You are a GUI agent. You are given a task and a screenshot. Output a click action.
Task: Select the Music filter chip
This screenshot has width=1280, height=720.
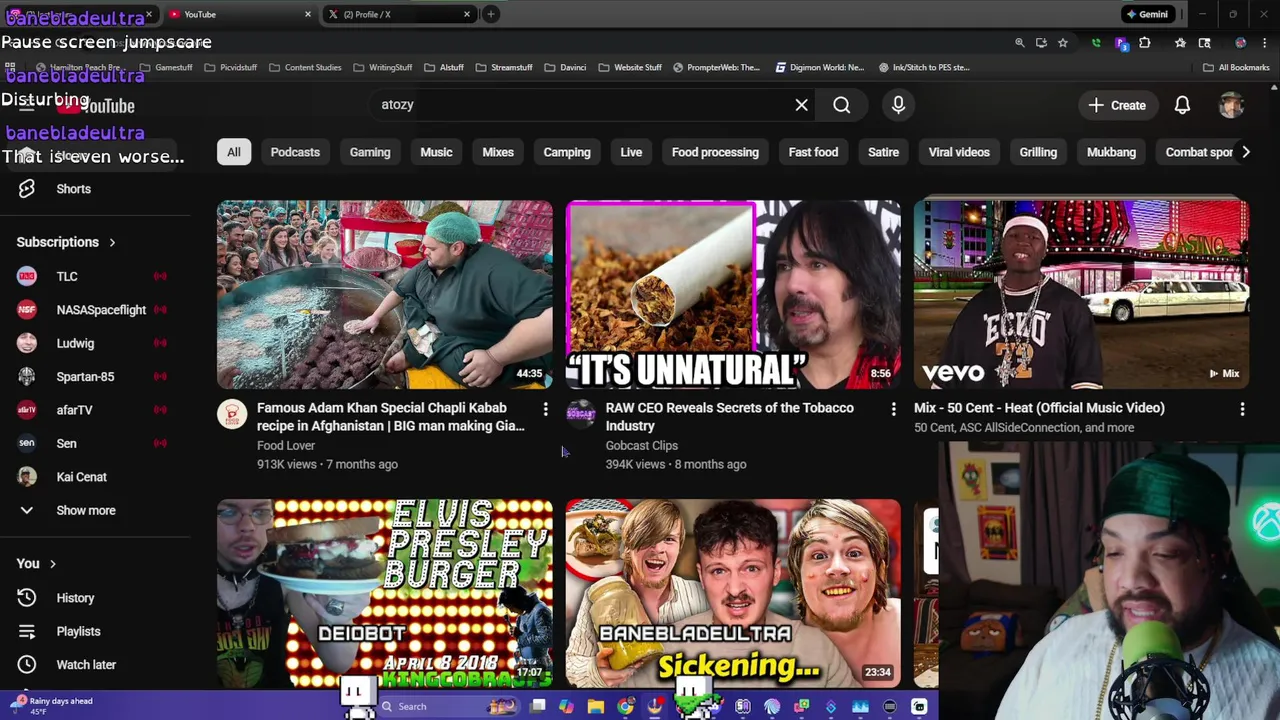pos(436,152)
